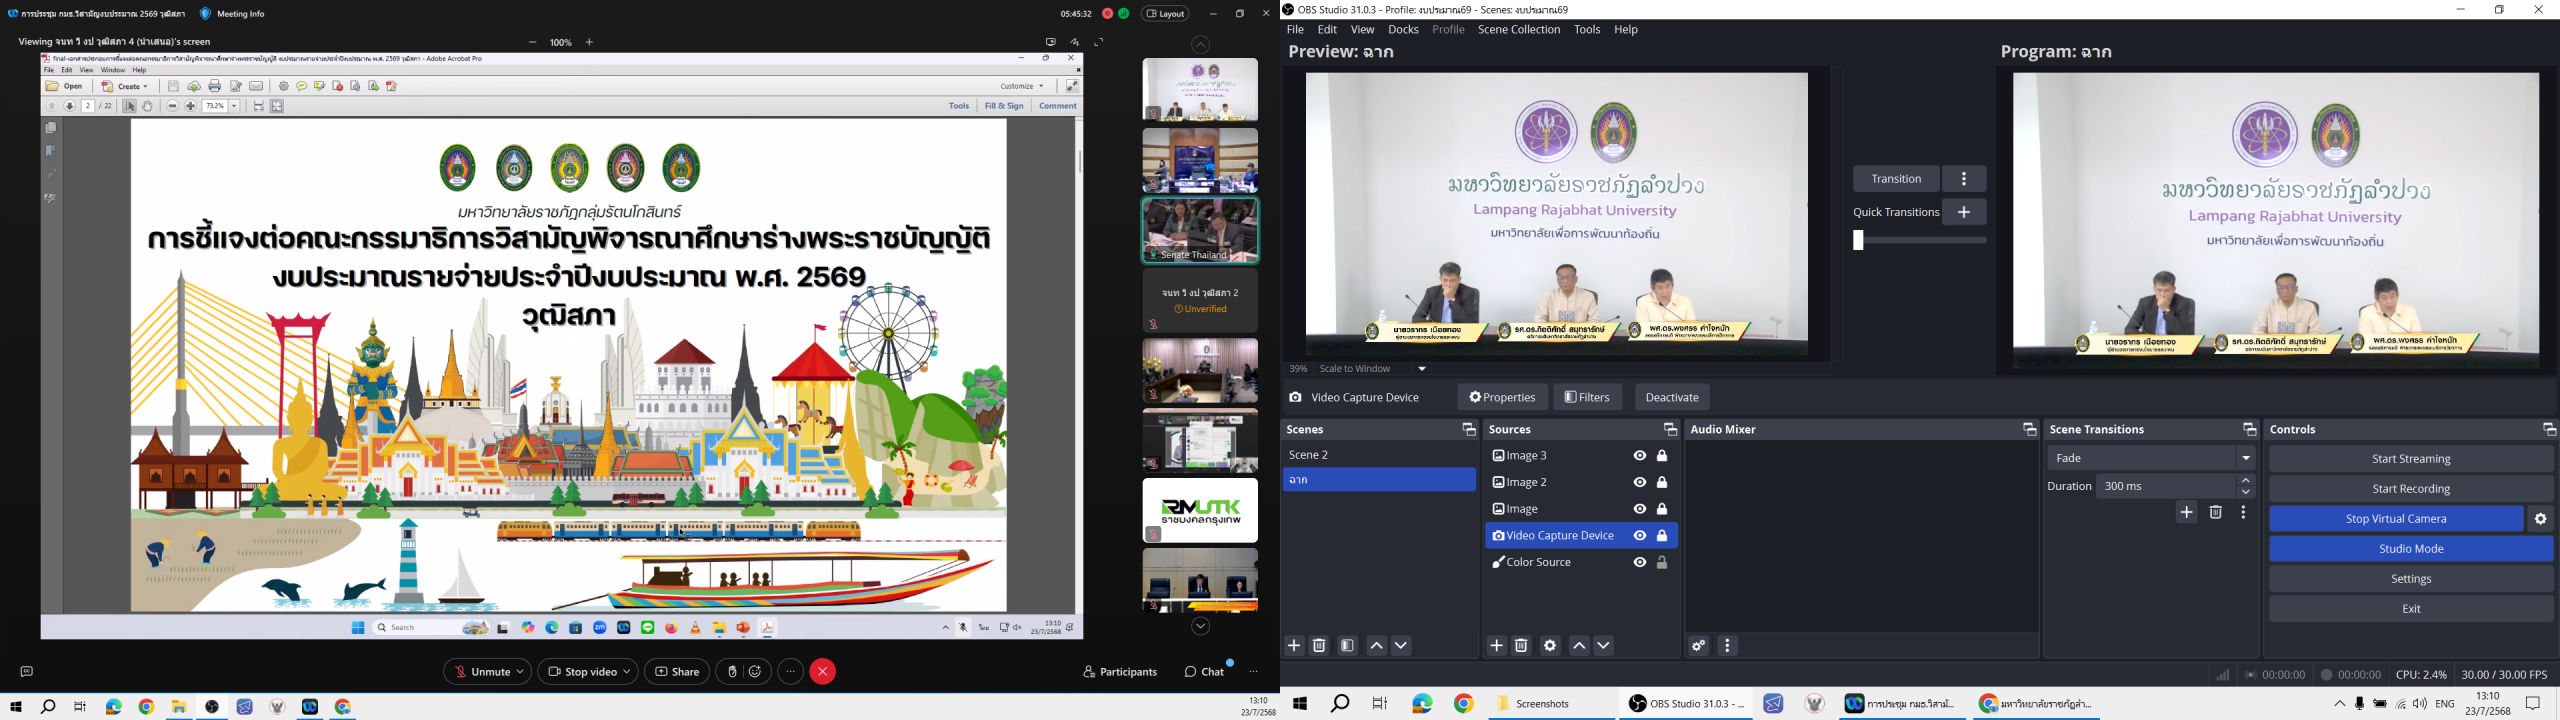Toggle visibility of Image source
This screenshot has height=720, width=2560.
1640,509
